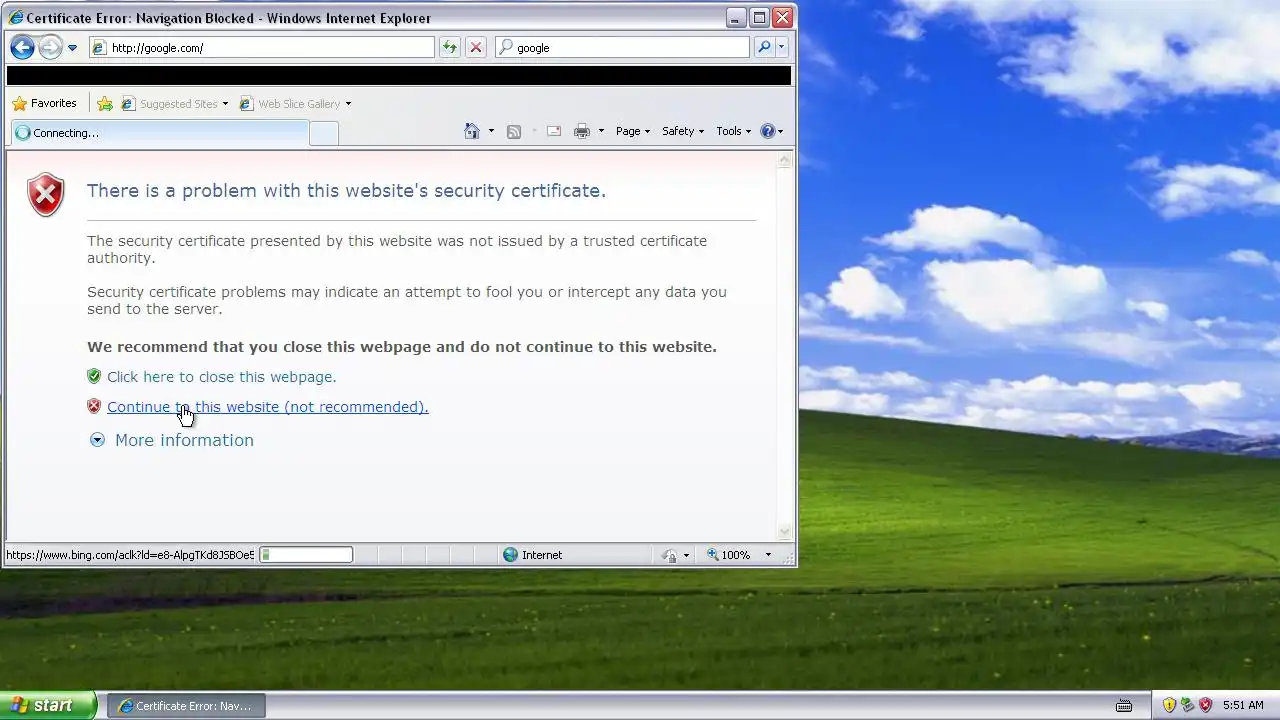Click 'Click here to close this webpage' link
The image size is (1280, 720).
(221, 377)
